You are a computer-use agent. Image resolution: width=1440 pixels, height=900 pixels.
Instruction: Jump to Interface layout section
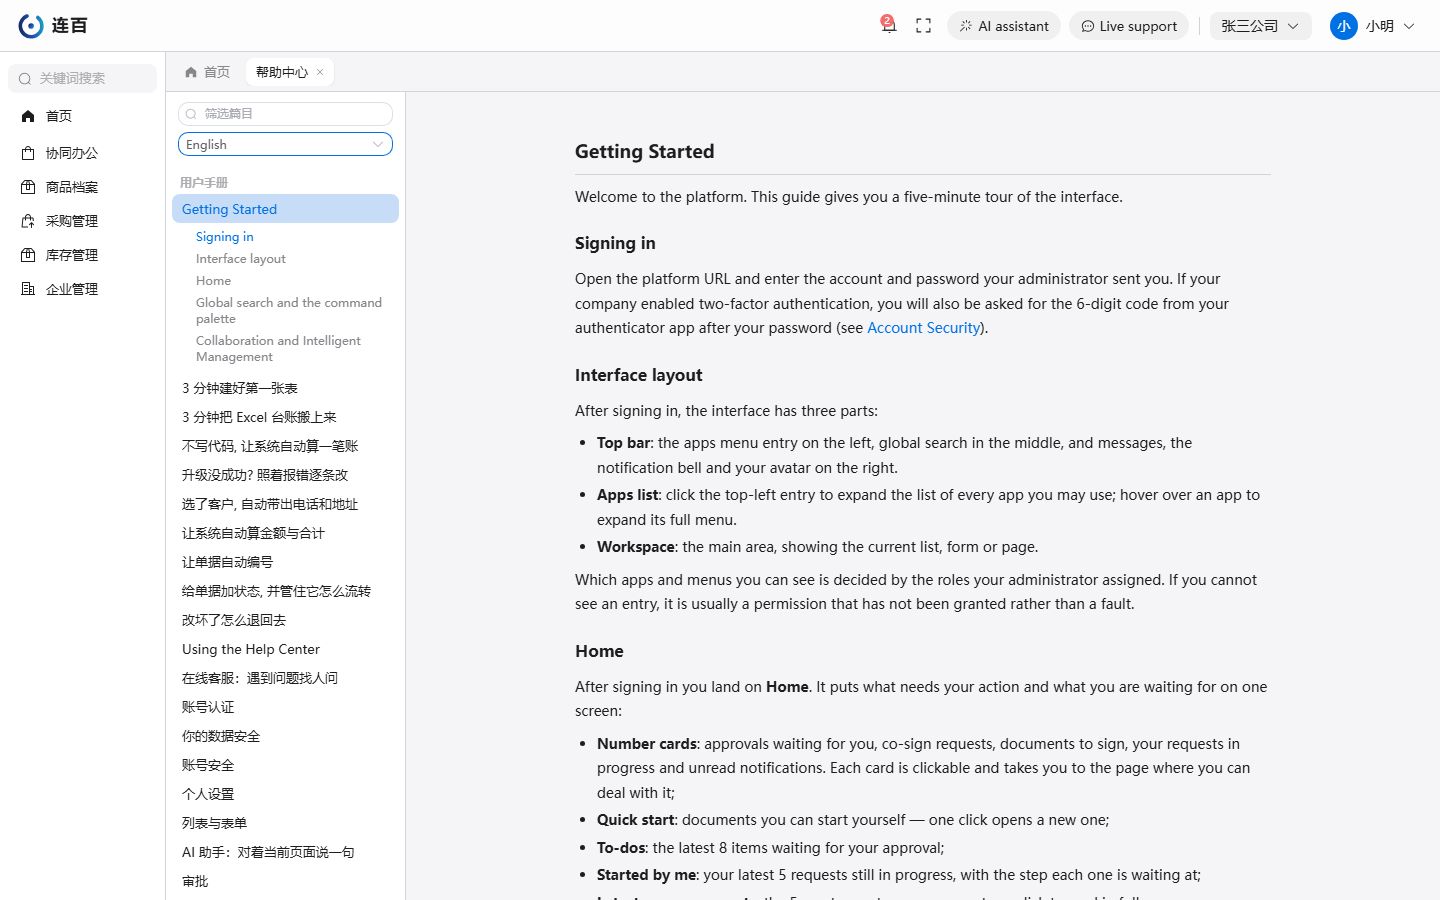(x=241, y=259)
